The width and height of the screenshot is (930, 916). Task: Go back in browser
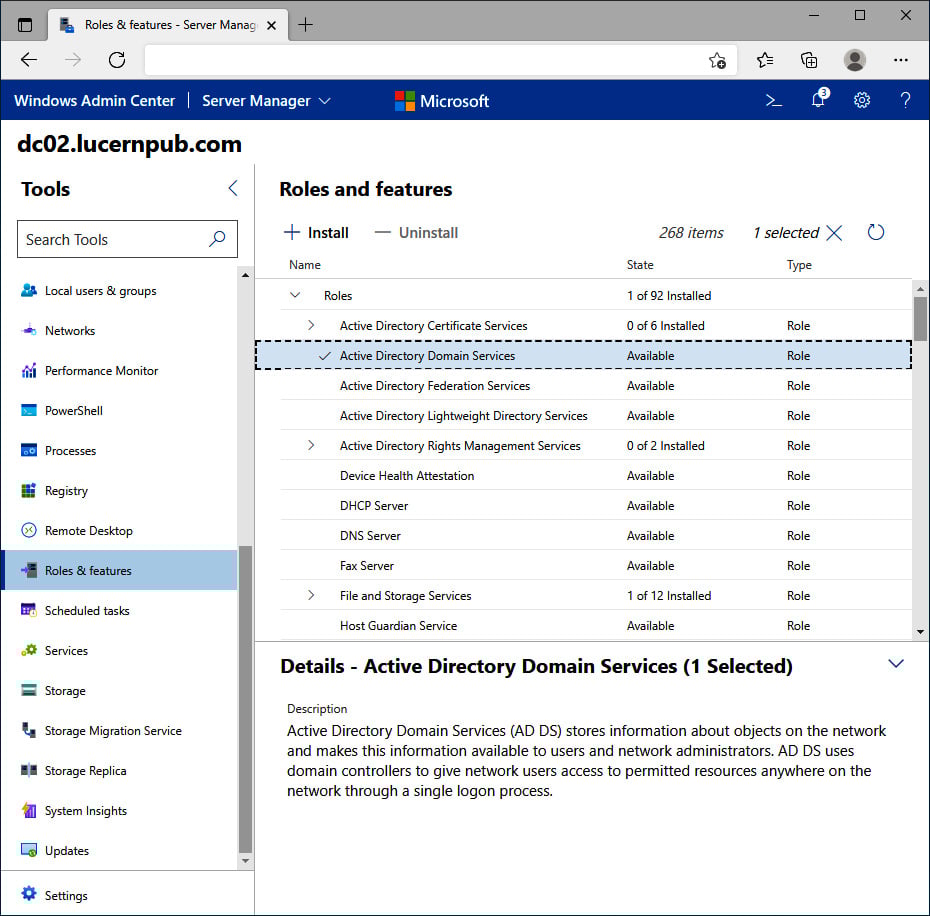tap(28, 60)
